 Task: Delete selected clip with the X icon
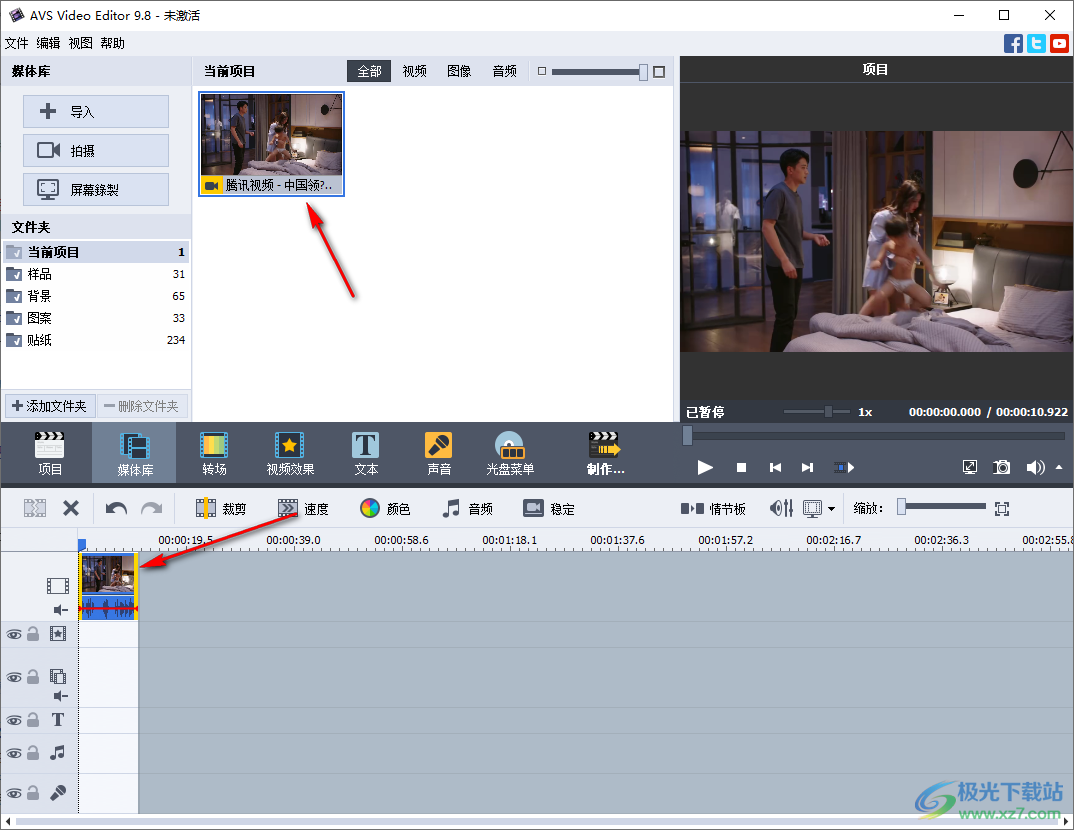(71, 508)
